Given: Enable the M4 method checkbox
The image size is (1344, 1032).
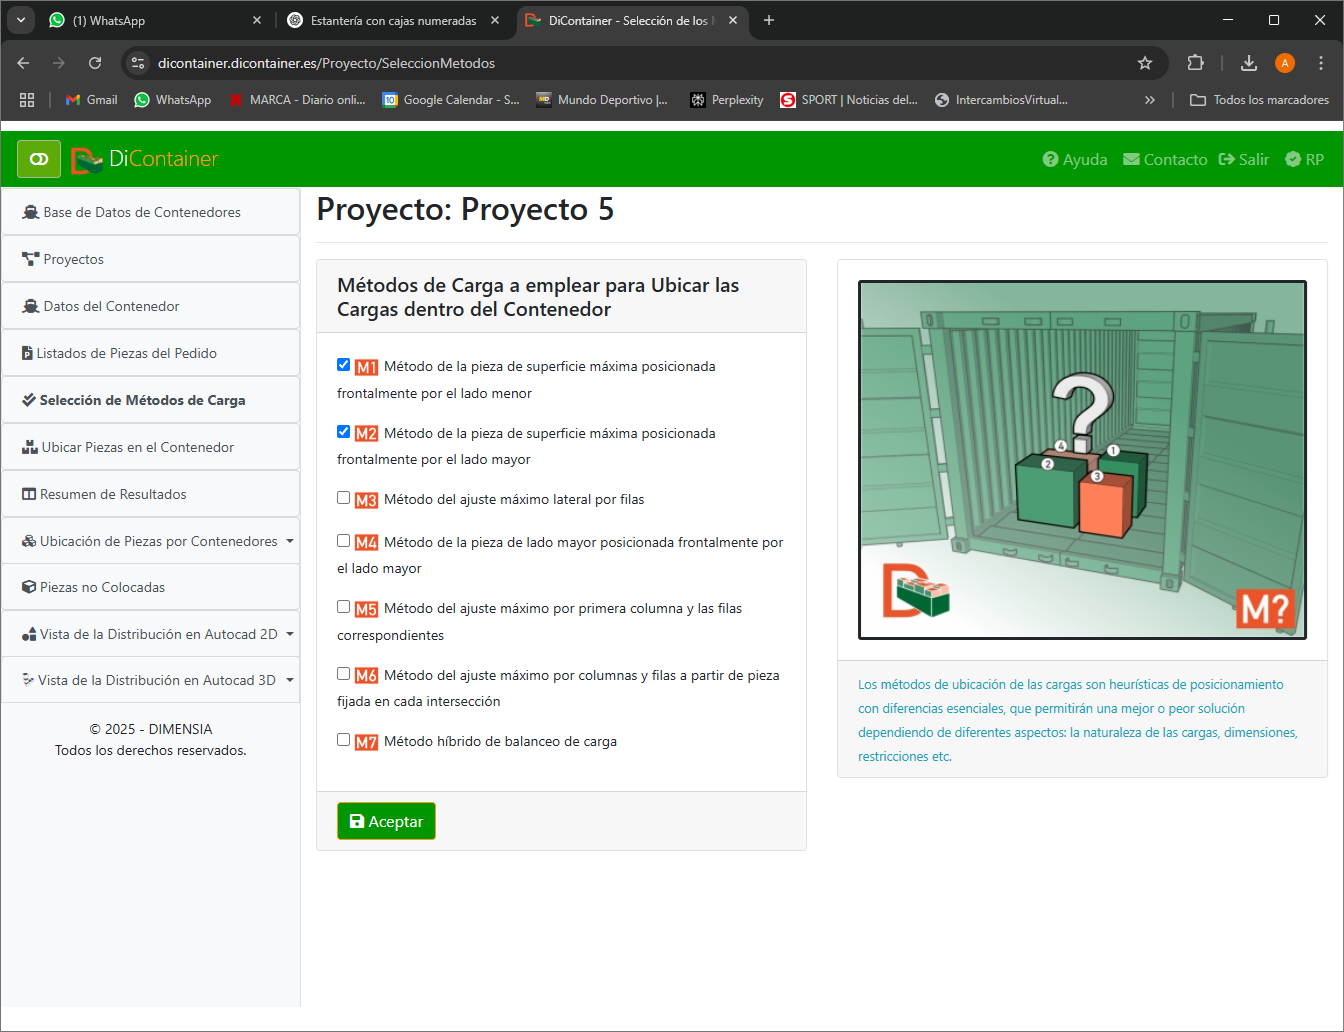Looking at the screenshot, I should pyautogui.click(x=344, y=541).
